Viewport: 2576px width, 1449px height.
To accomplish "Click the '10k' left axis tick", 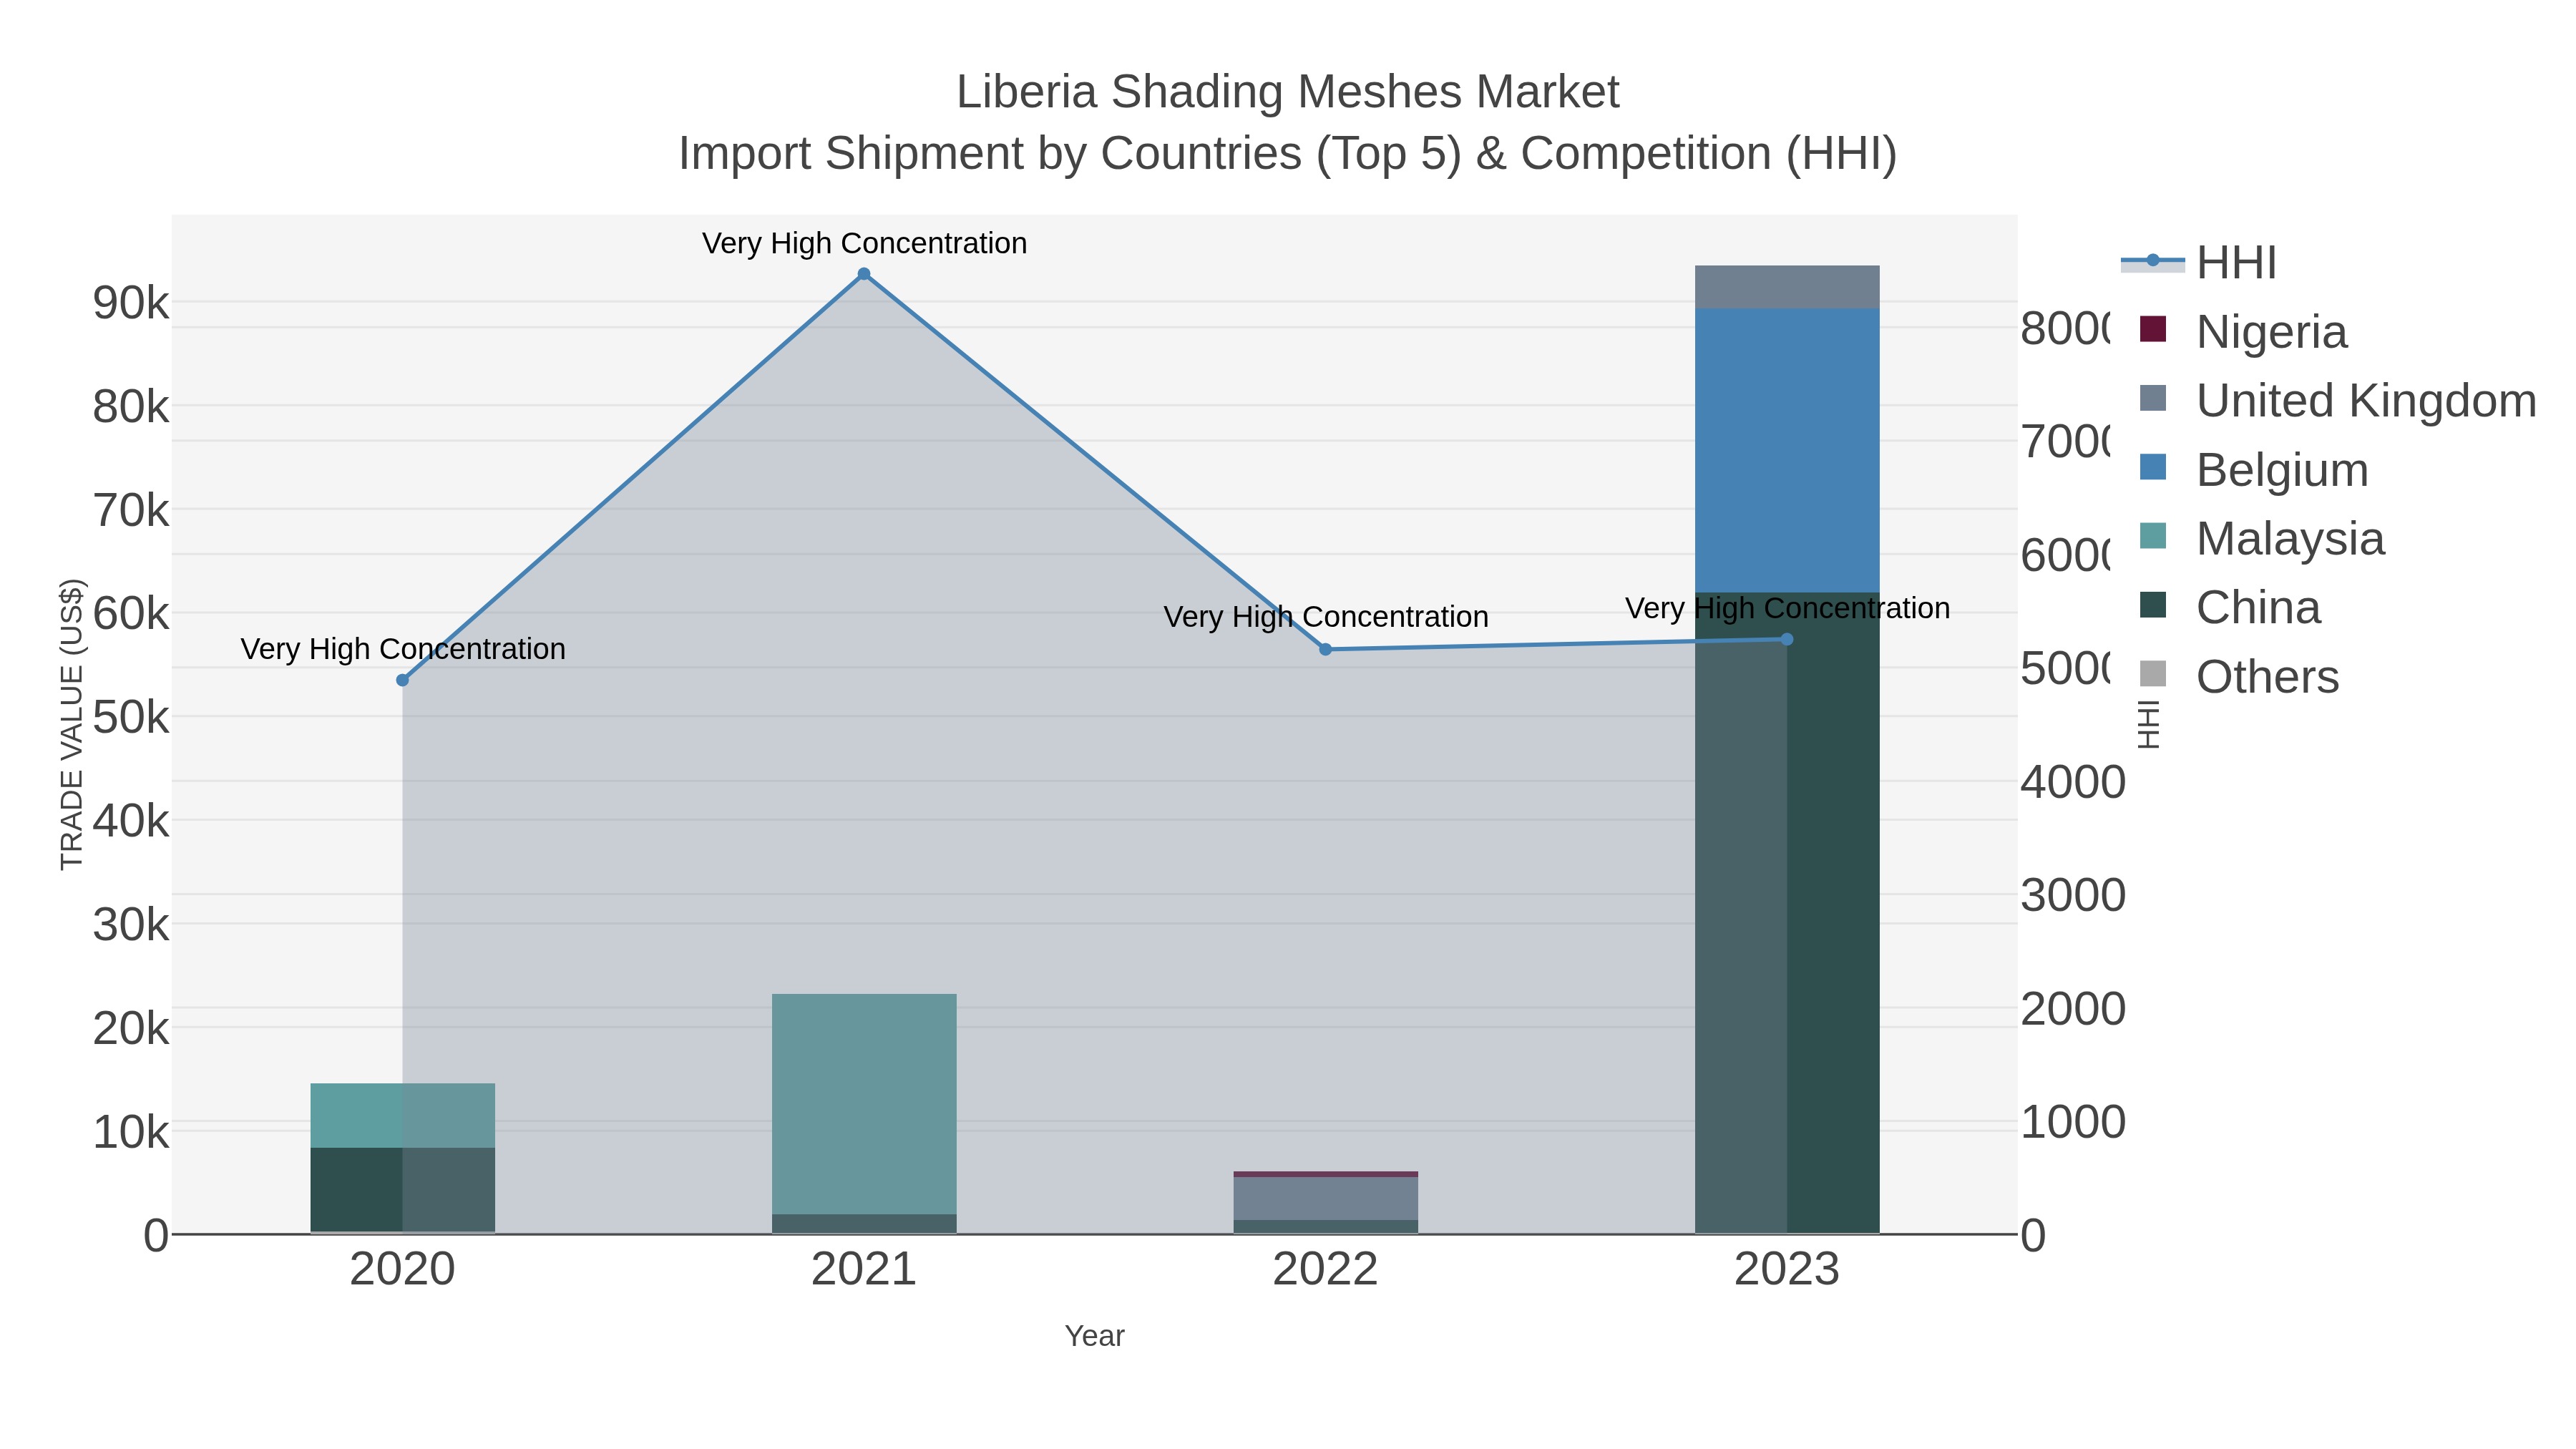I will coord(131,1132).
